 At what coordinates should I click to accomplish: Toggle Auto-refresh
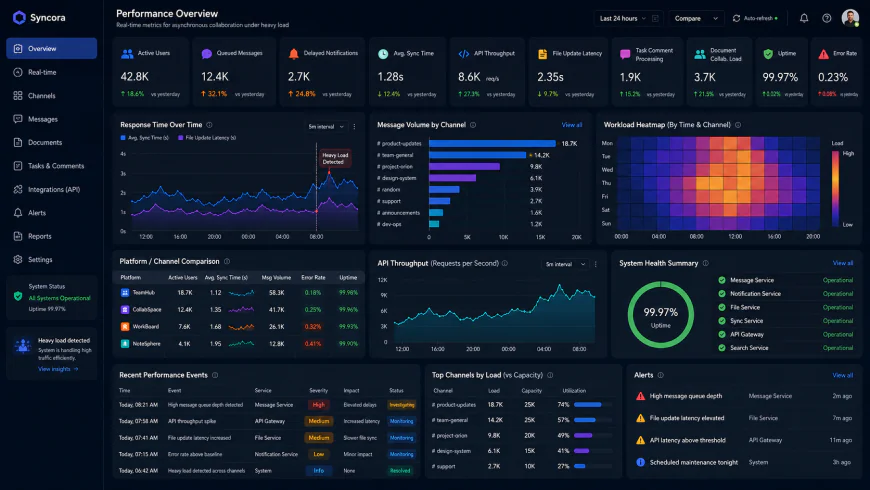(755, 18)
